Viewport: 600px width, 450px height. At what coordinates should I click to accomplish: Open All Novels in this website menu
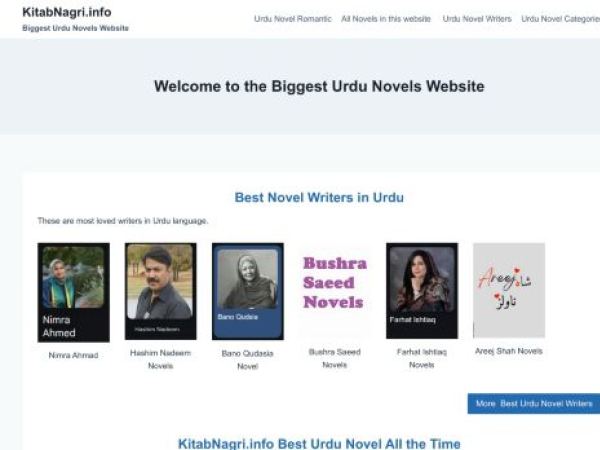[386, 19]
